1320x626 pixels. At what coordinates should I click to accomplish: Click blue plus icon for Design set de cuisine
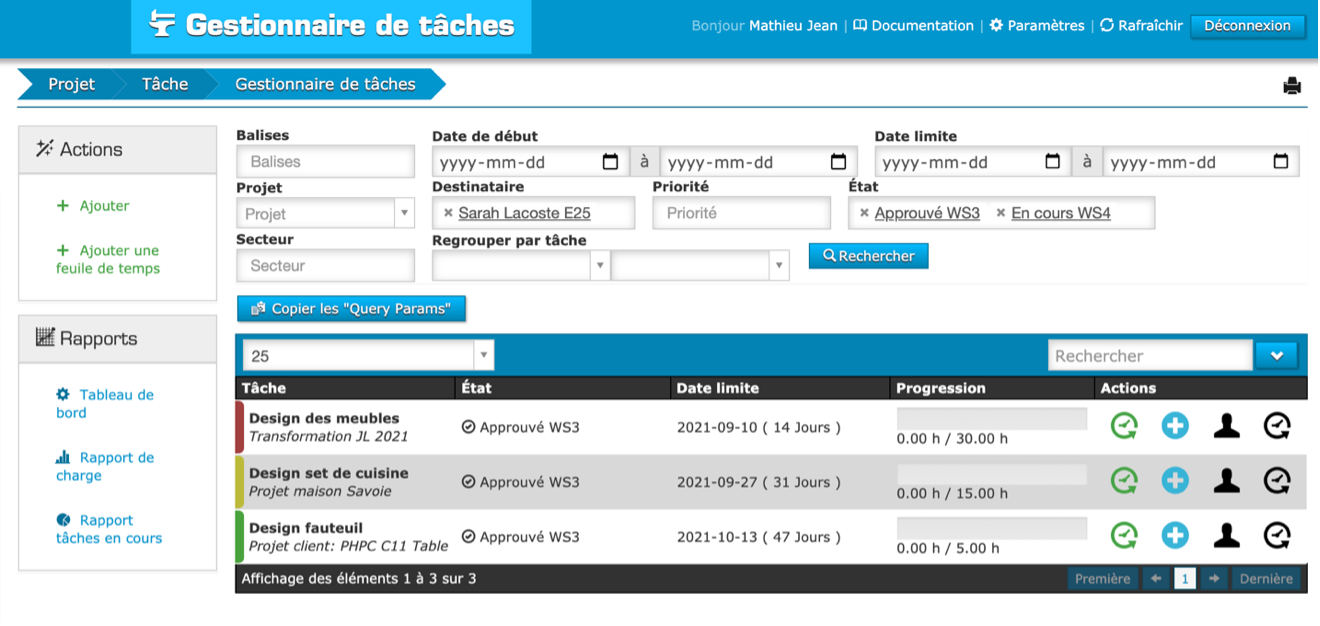click(x=1175, y=481)
